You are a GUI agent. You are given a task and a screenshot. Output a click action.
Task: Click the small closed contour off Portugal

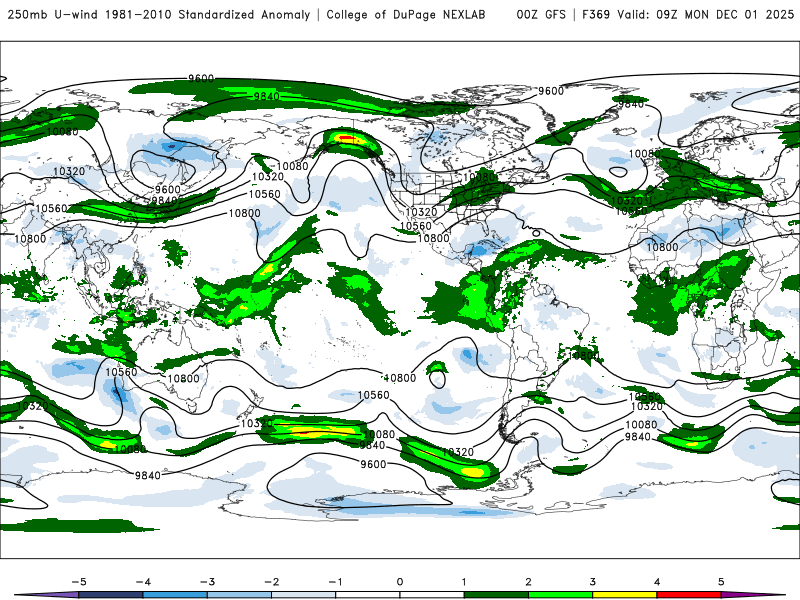(x=619, y=172)
